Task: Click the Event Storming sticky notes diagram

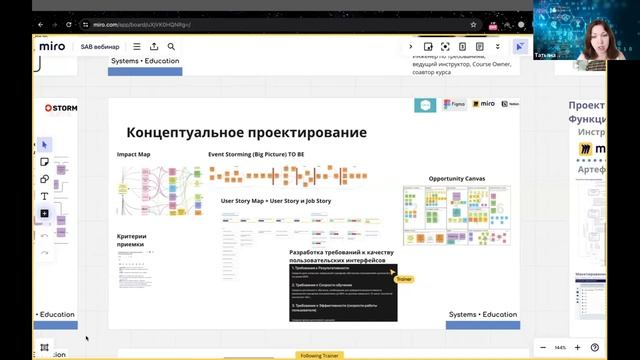Action: (288, 176)
